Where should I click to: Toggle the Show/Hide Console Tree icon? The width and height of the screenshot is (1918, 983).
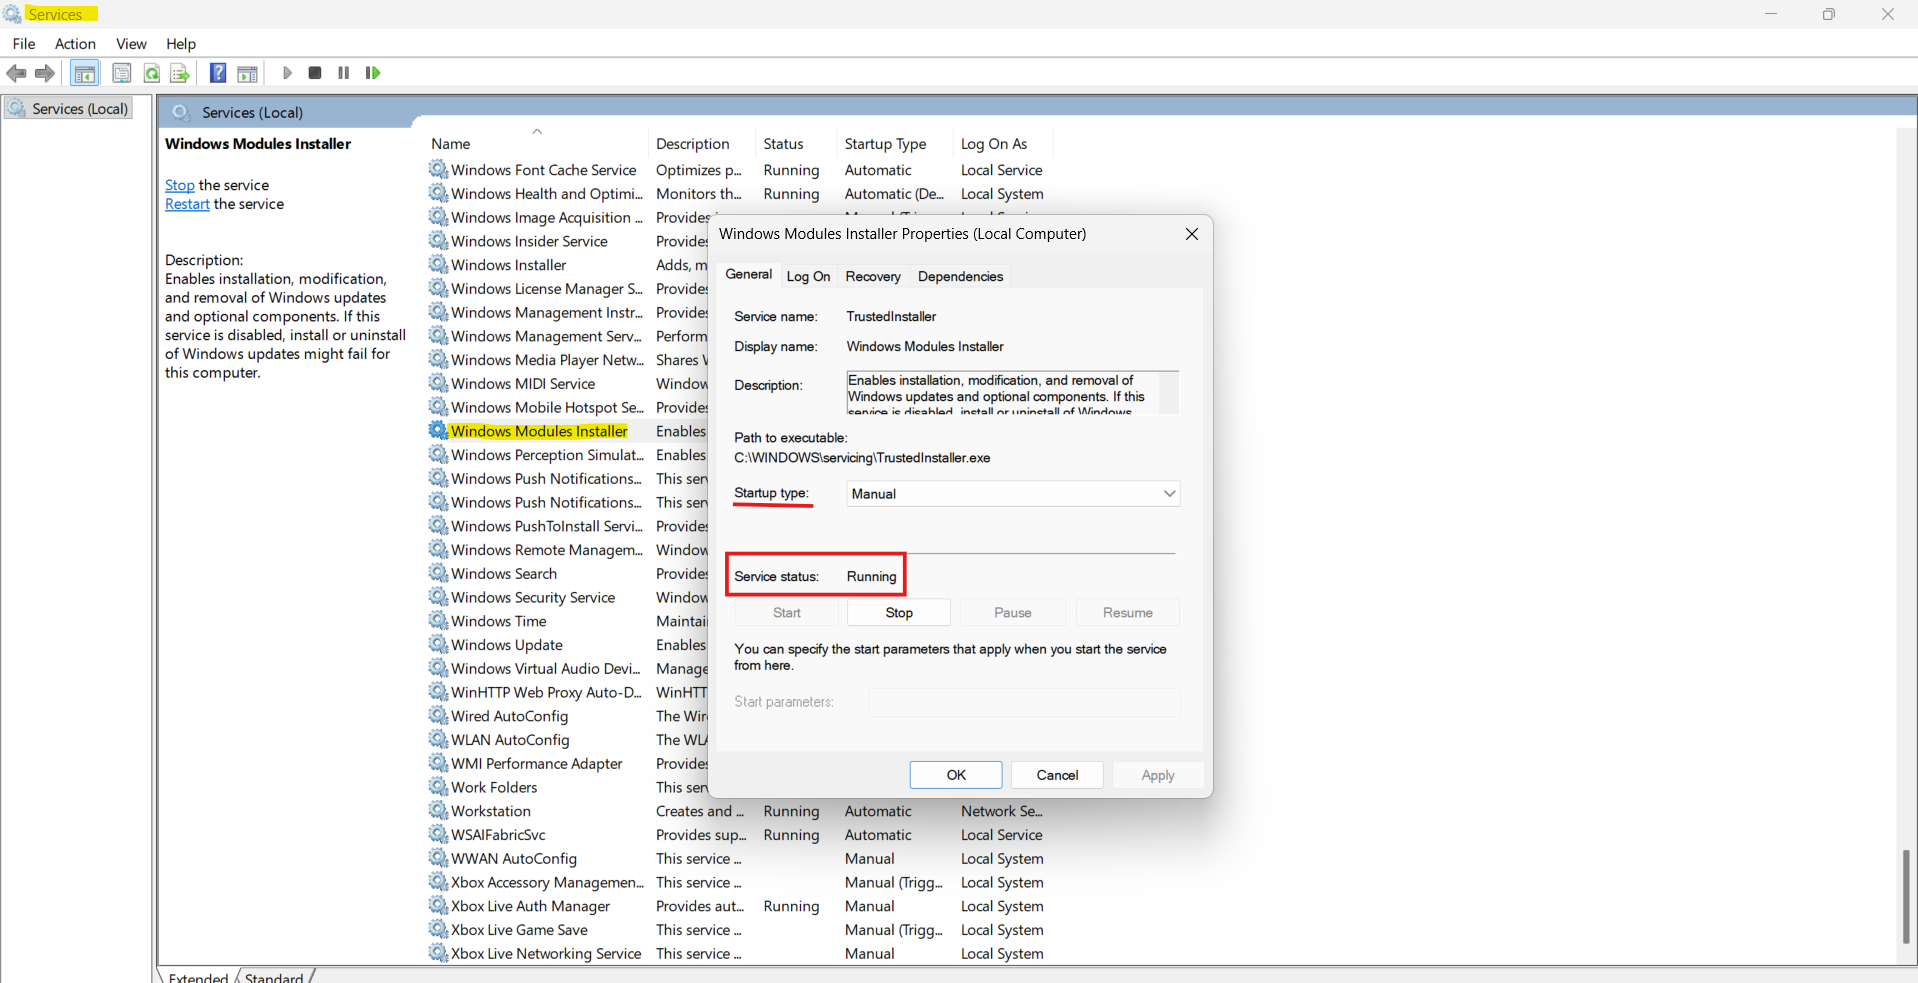pos(85,73)
